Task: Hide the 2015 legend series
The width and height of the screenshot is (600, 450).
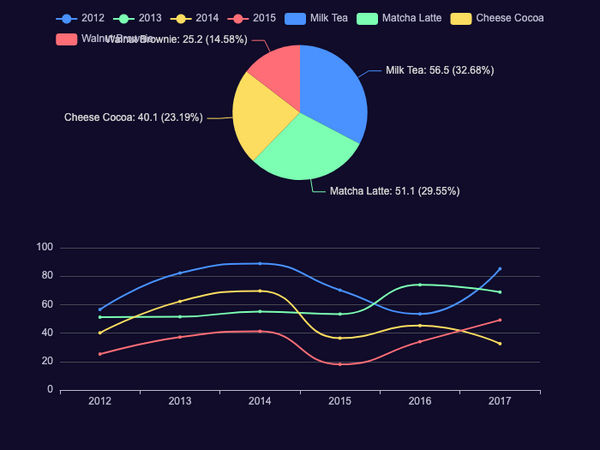Action: click(238, 18)
